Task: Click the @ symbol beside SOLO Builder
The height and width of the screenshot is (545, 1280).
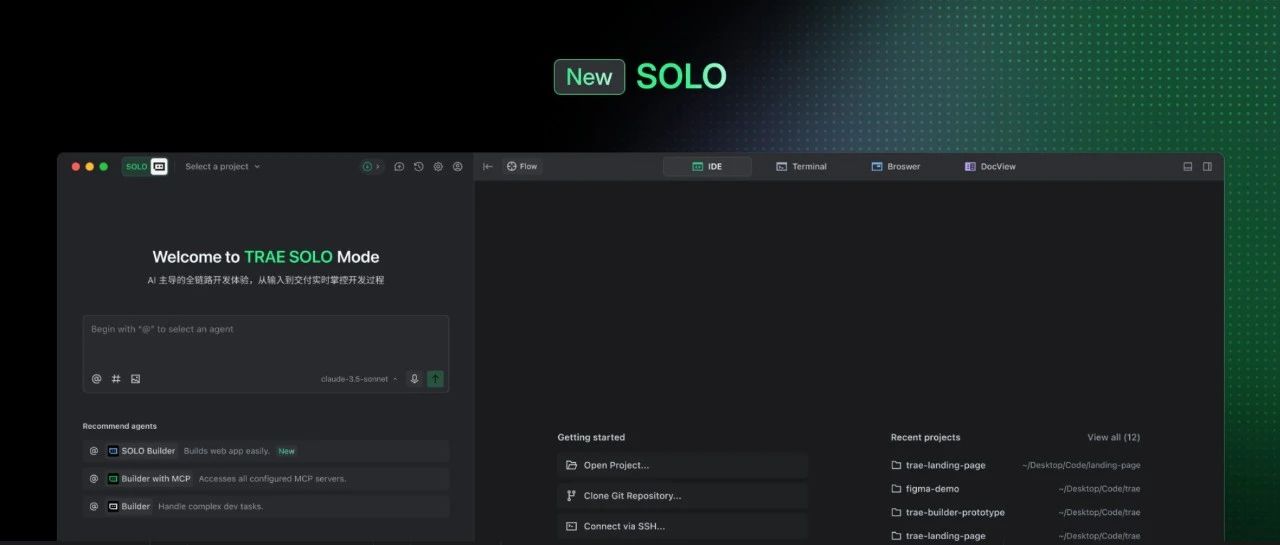Action: pos(94,451)
